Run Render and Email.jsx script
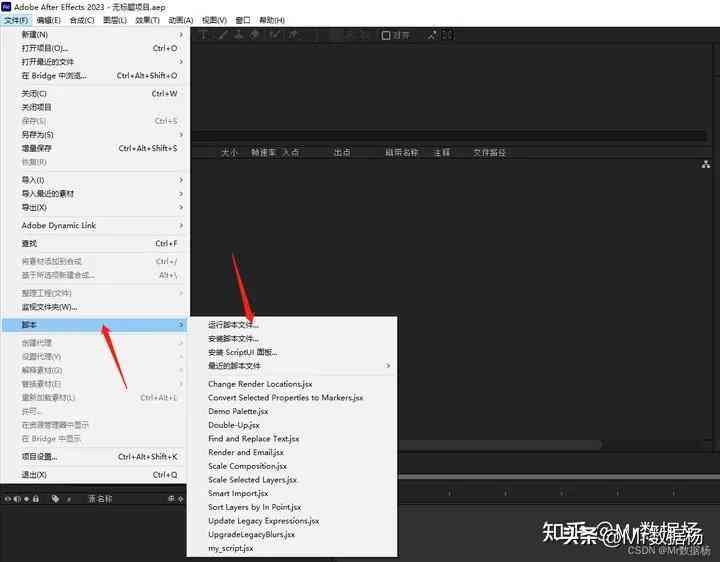The width and height of the screenshot is (720, 562). click(292, 452)
